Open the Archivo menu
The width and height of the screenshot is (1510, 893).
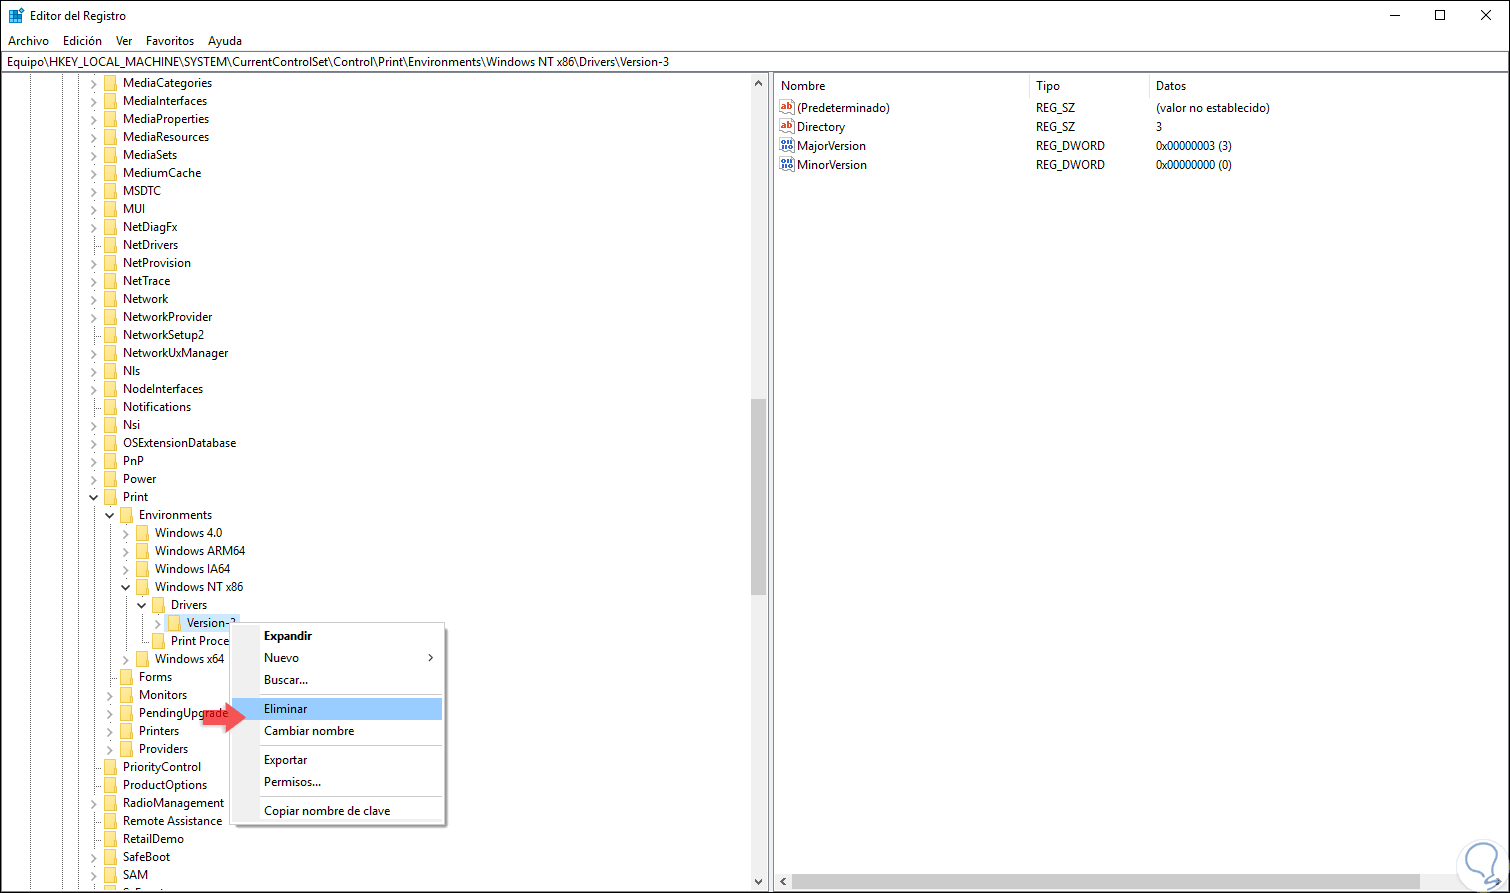[x=28, y=41]
